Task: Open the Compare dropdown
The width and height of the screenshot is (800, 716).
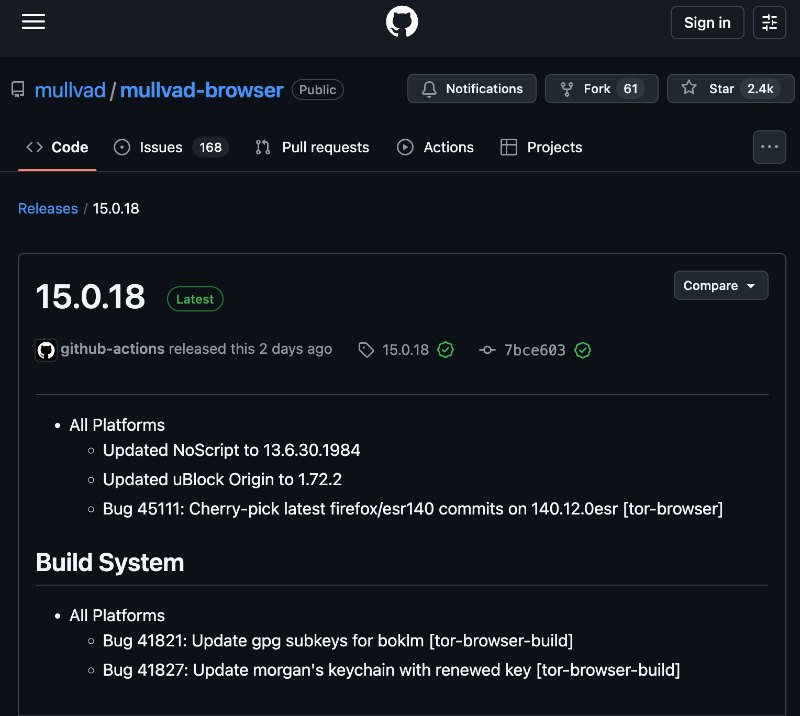Action: [720, 285]
